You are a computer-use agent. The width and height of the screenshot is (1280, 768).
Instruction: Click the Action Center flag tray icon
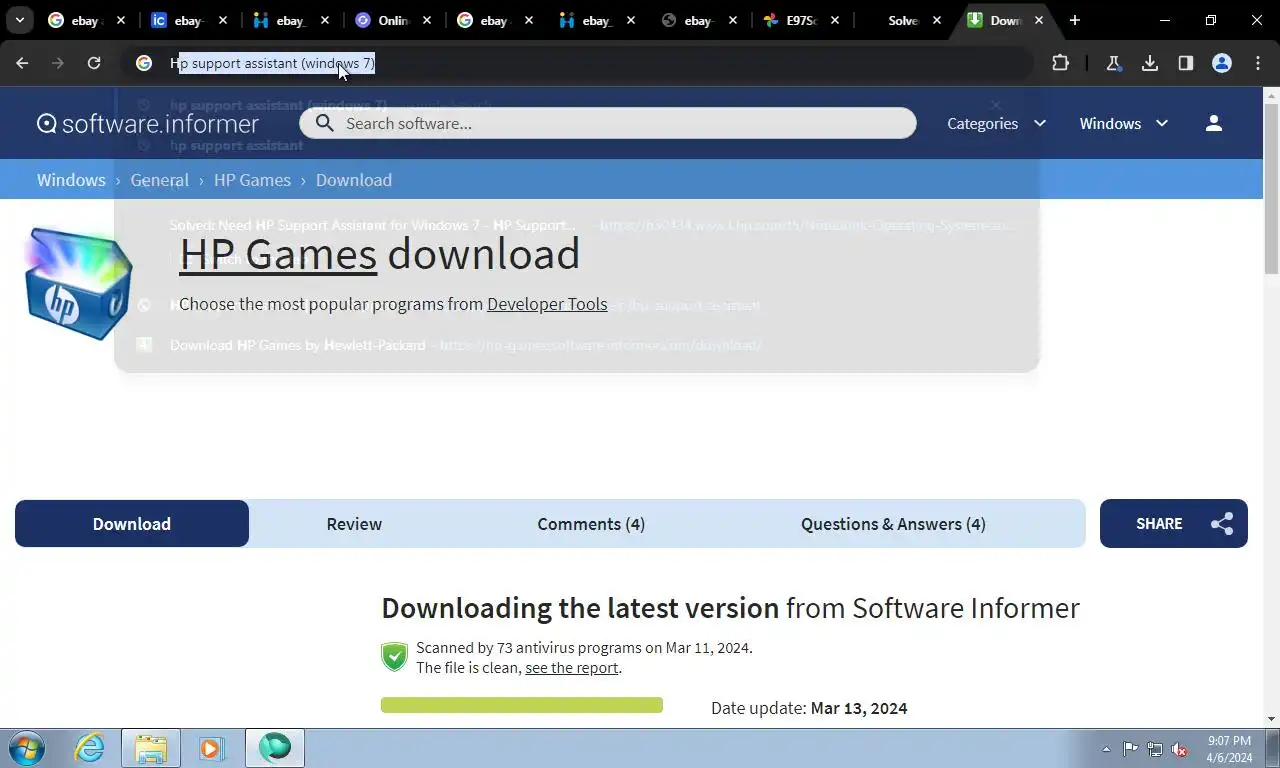1131,749
